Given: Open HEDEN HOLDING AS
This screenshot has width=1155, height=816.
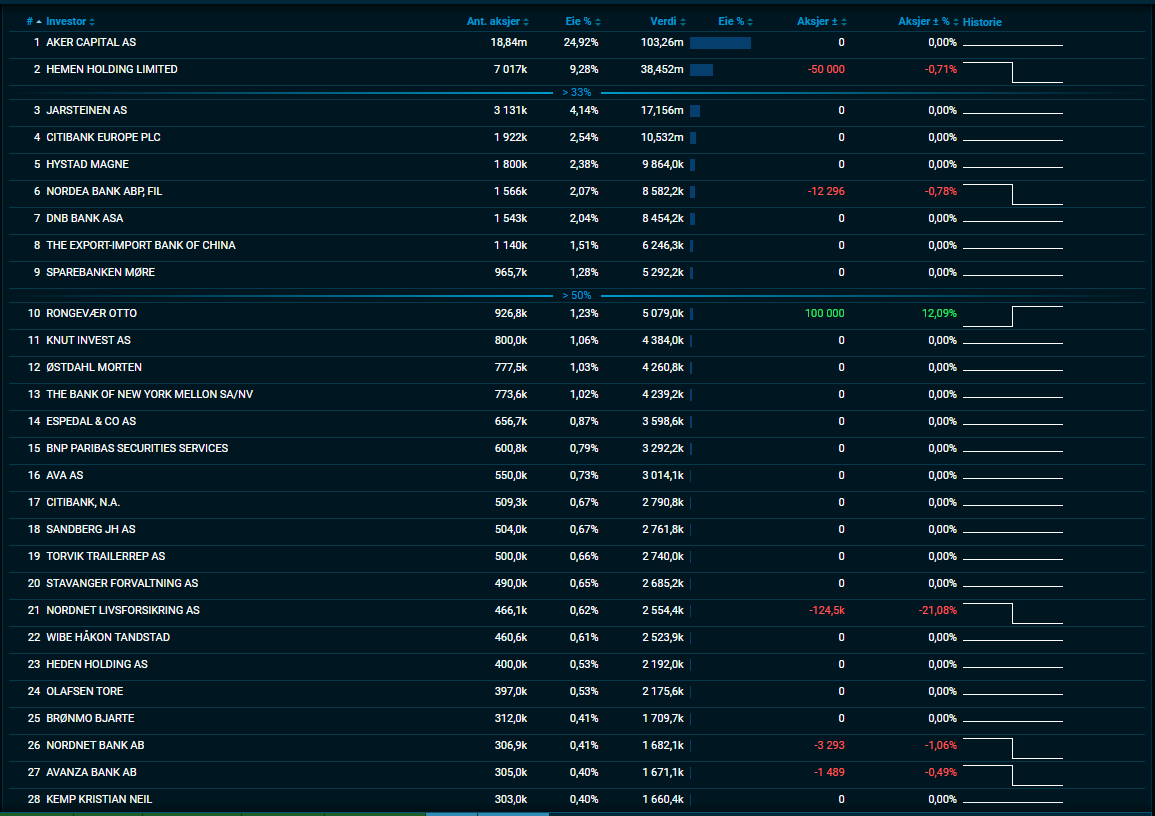Looking at the screenshot, I should [97, 664].
